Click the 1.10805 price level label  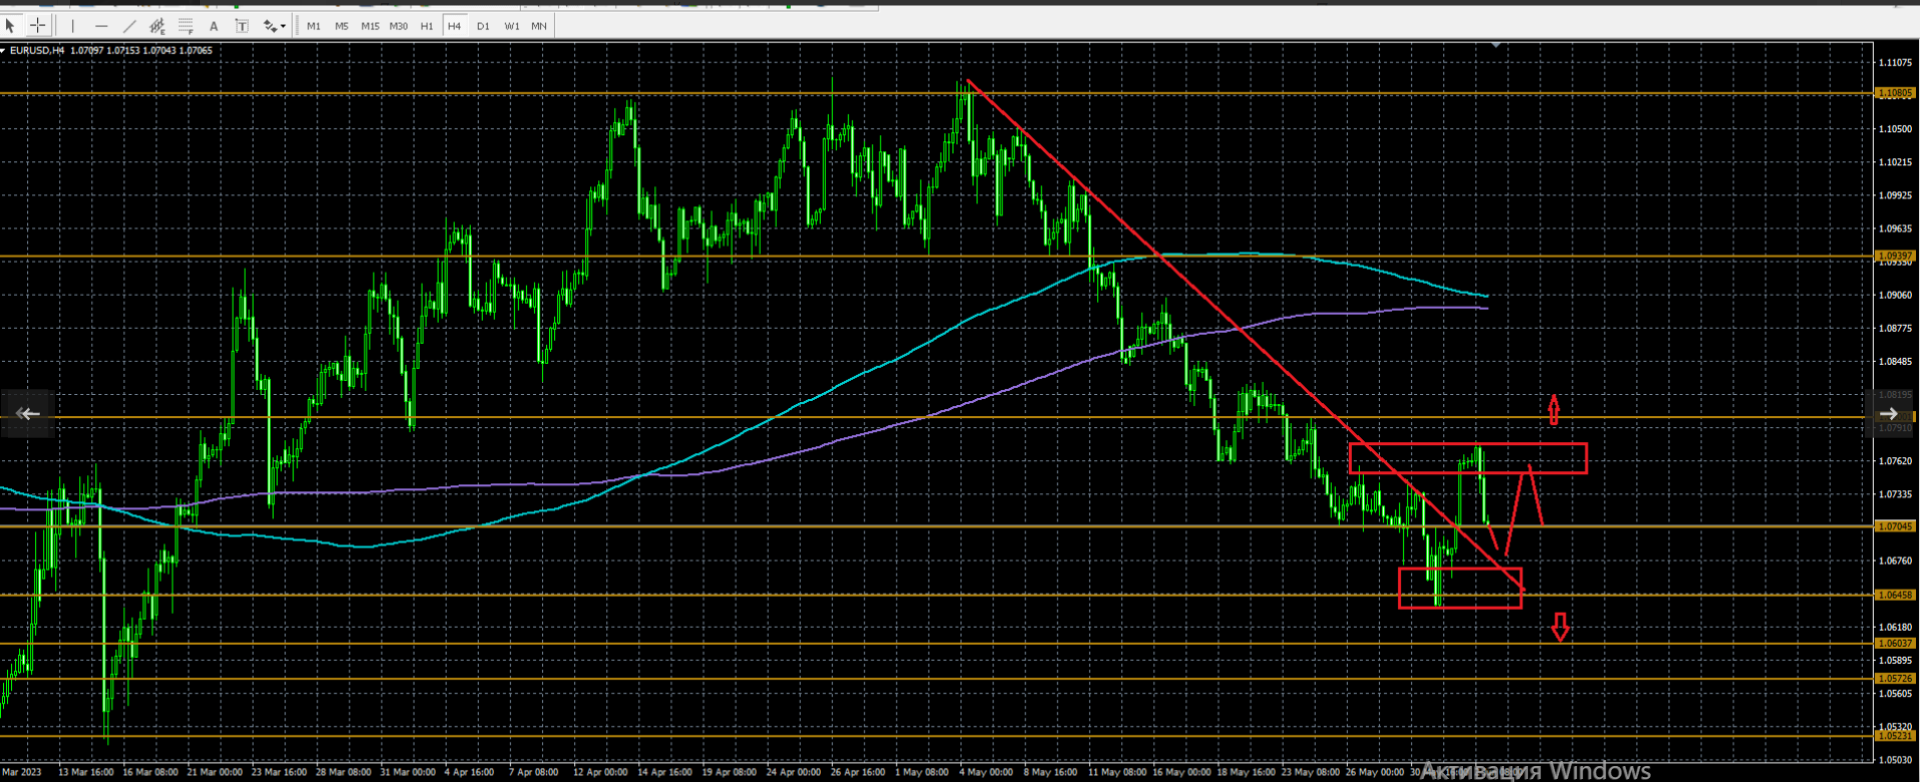[x=1895, y=93]
